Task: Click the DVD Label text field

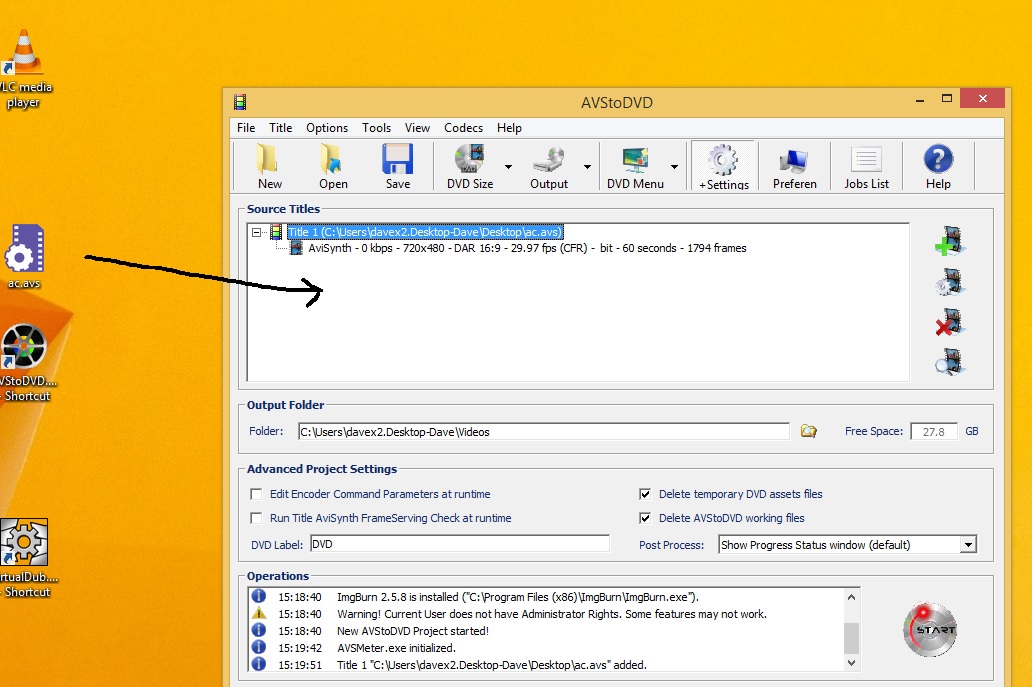Action: point(459,544)
